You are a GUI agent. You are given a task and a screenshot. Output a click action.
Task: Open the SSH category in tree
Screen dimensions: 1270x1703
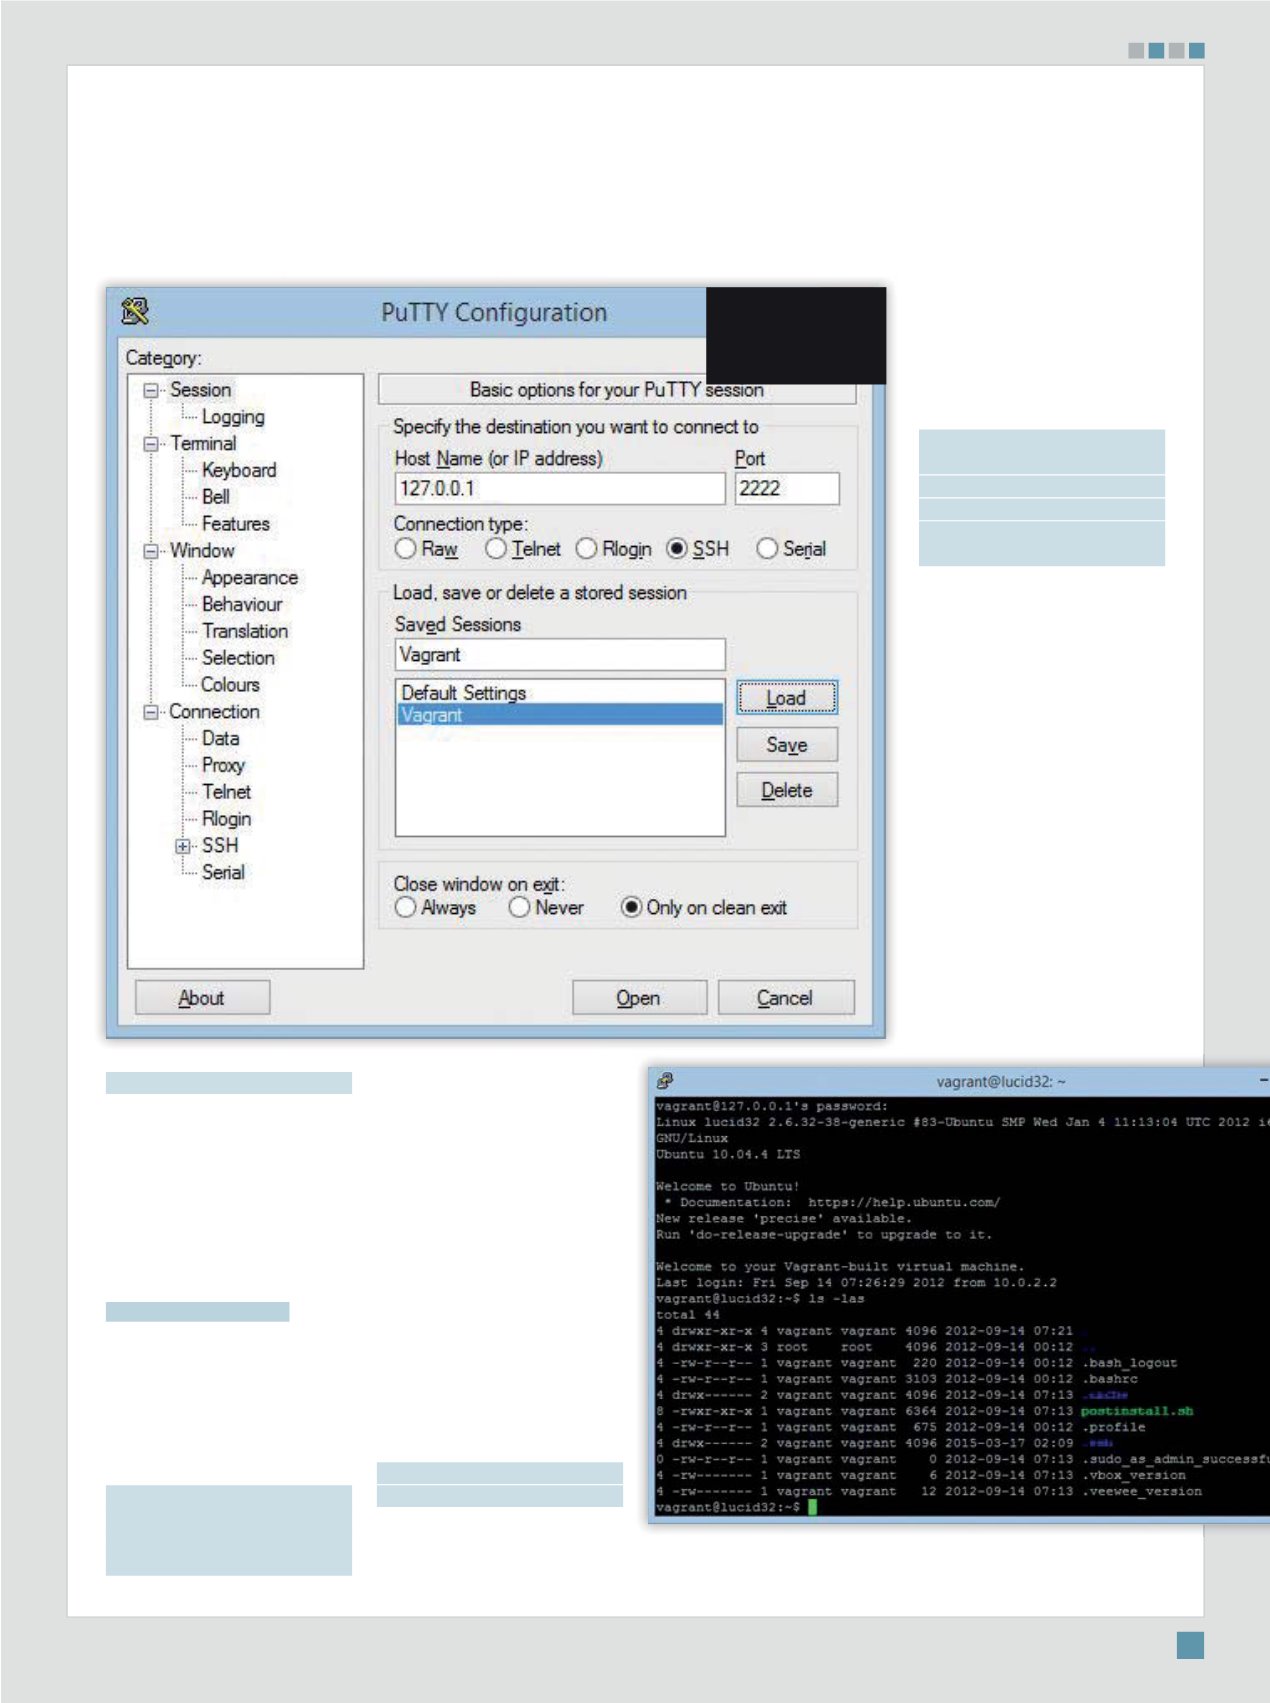(220, 846)
